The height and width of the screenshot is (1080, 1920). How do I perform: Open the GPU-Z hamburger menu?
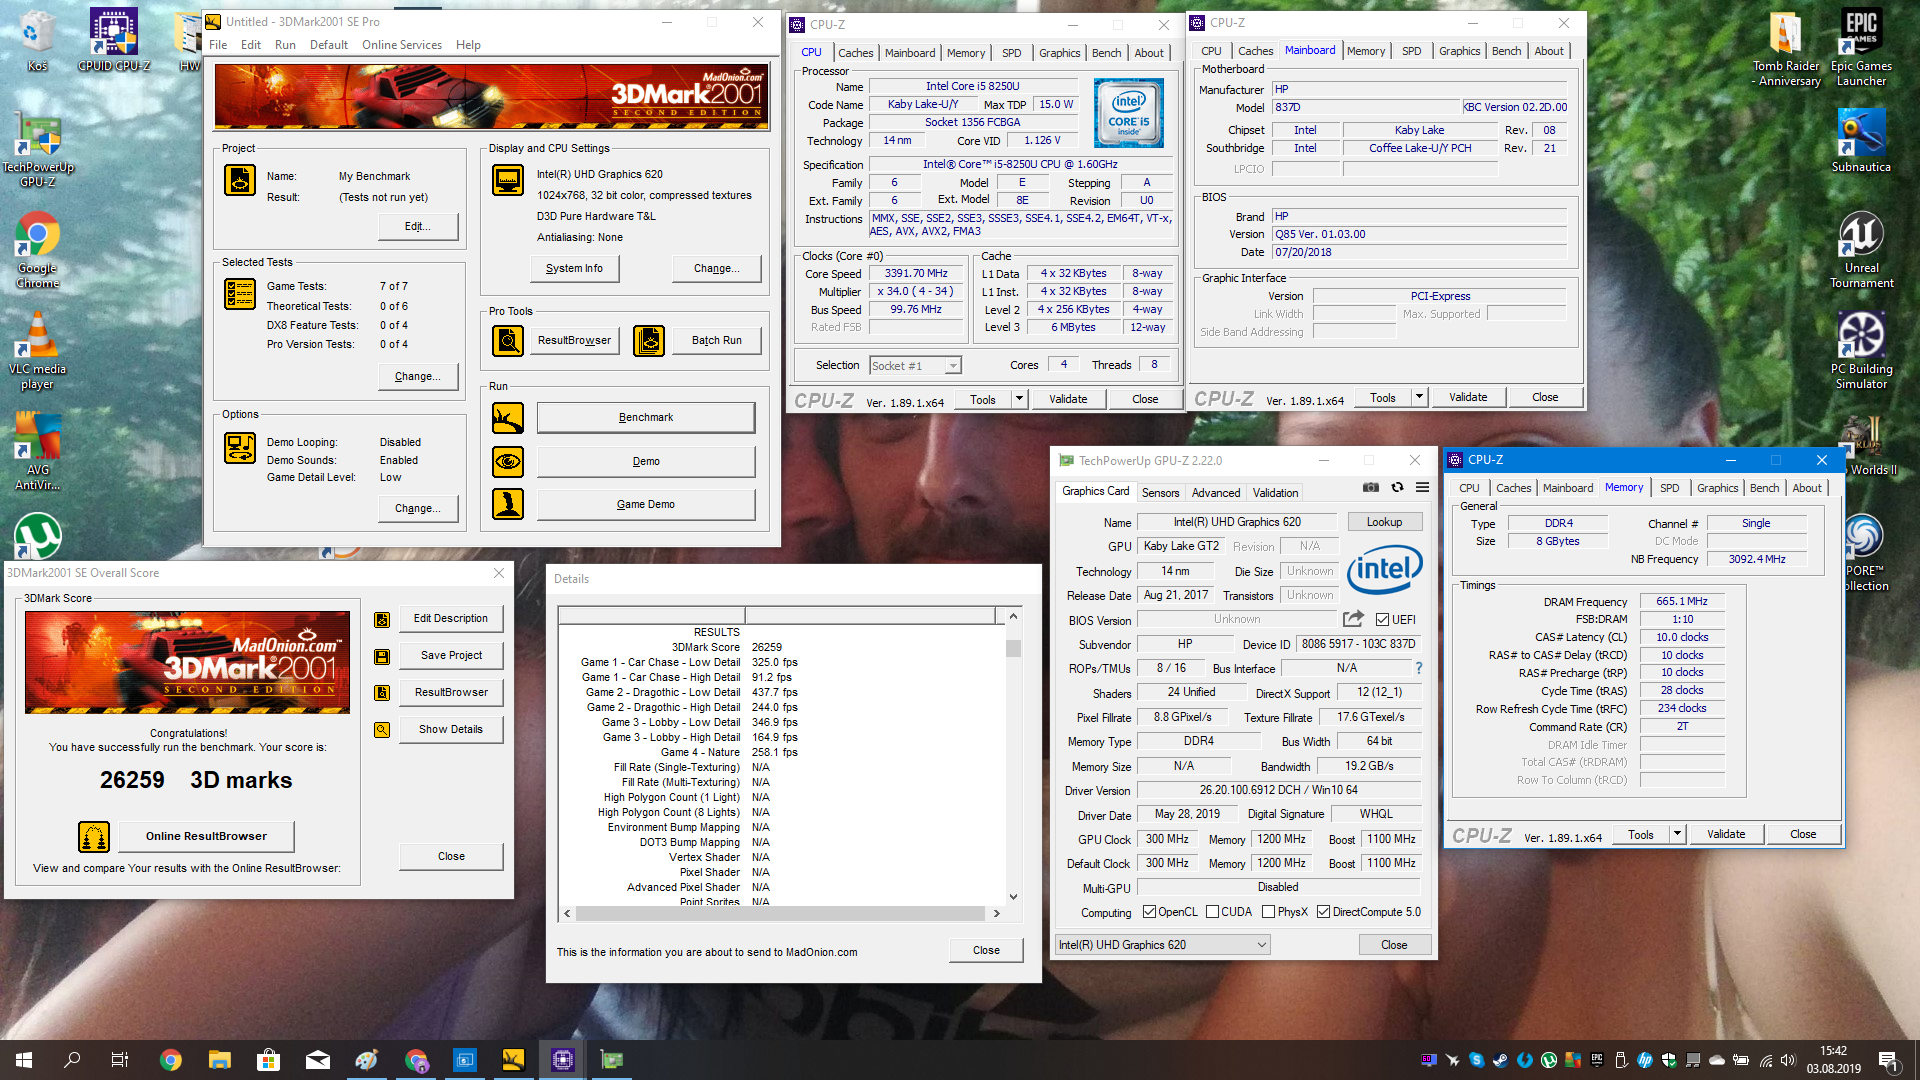coord(1422,488)
